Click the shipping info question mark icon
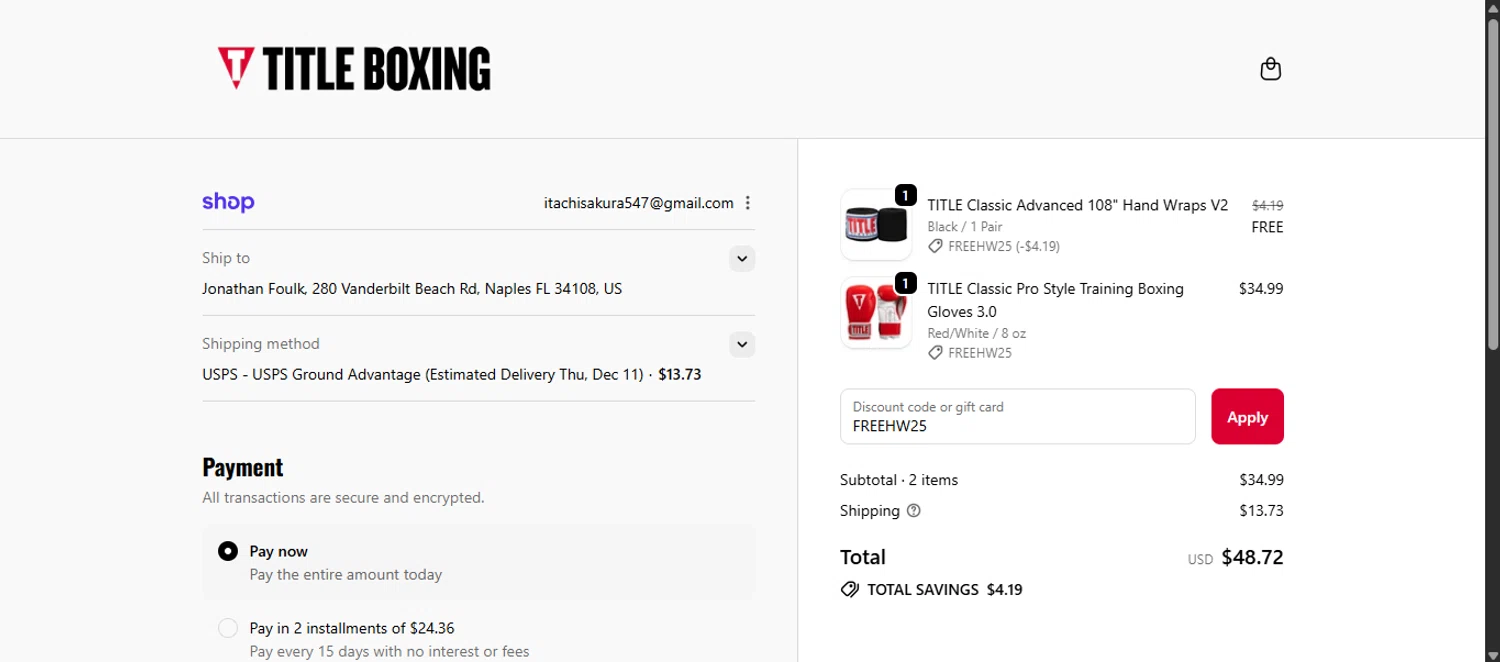Screen dimensions: 1500x662 913,511
